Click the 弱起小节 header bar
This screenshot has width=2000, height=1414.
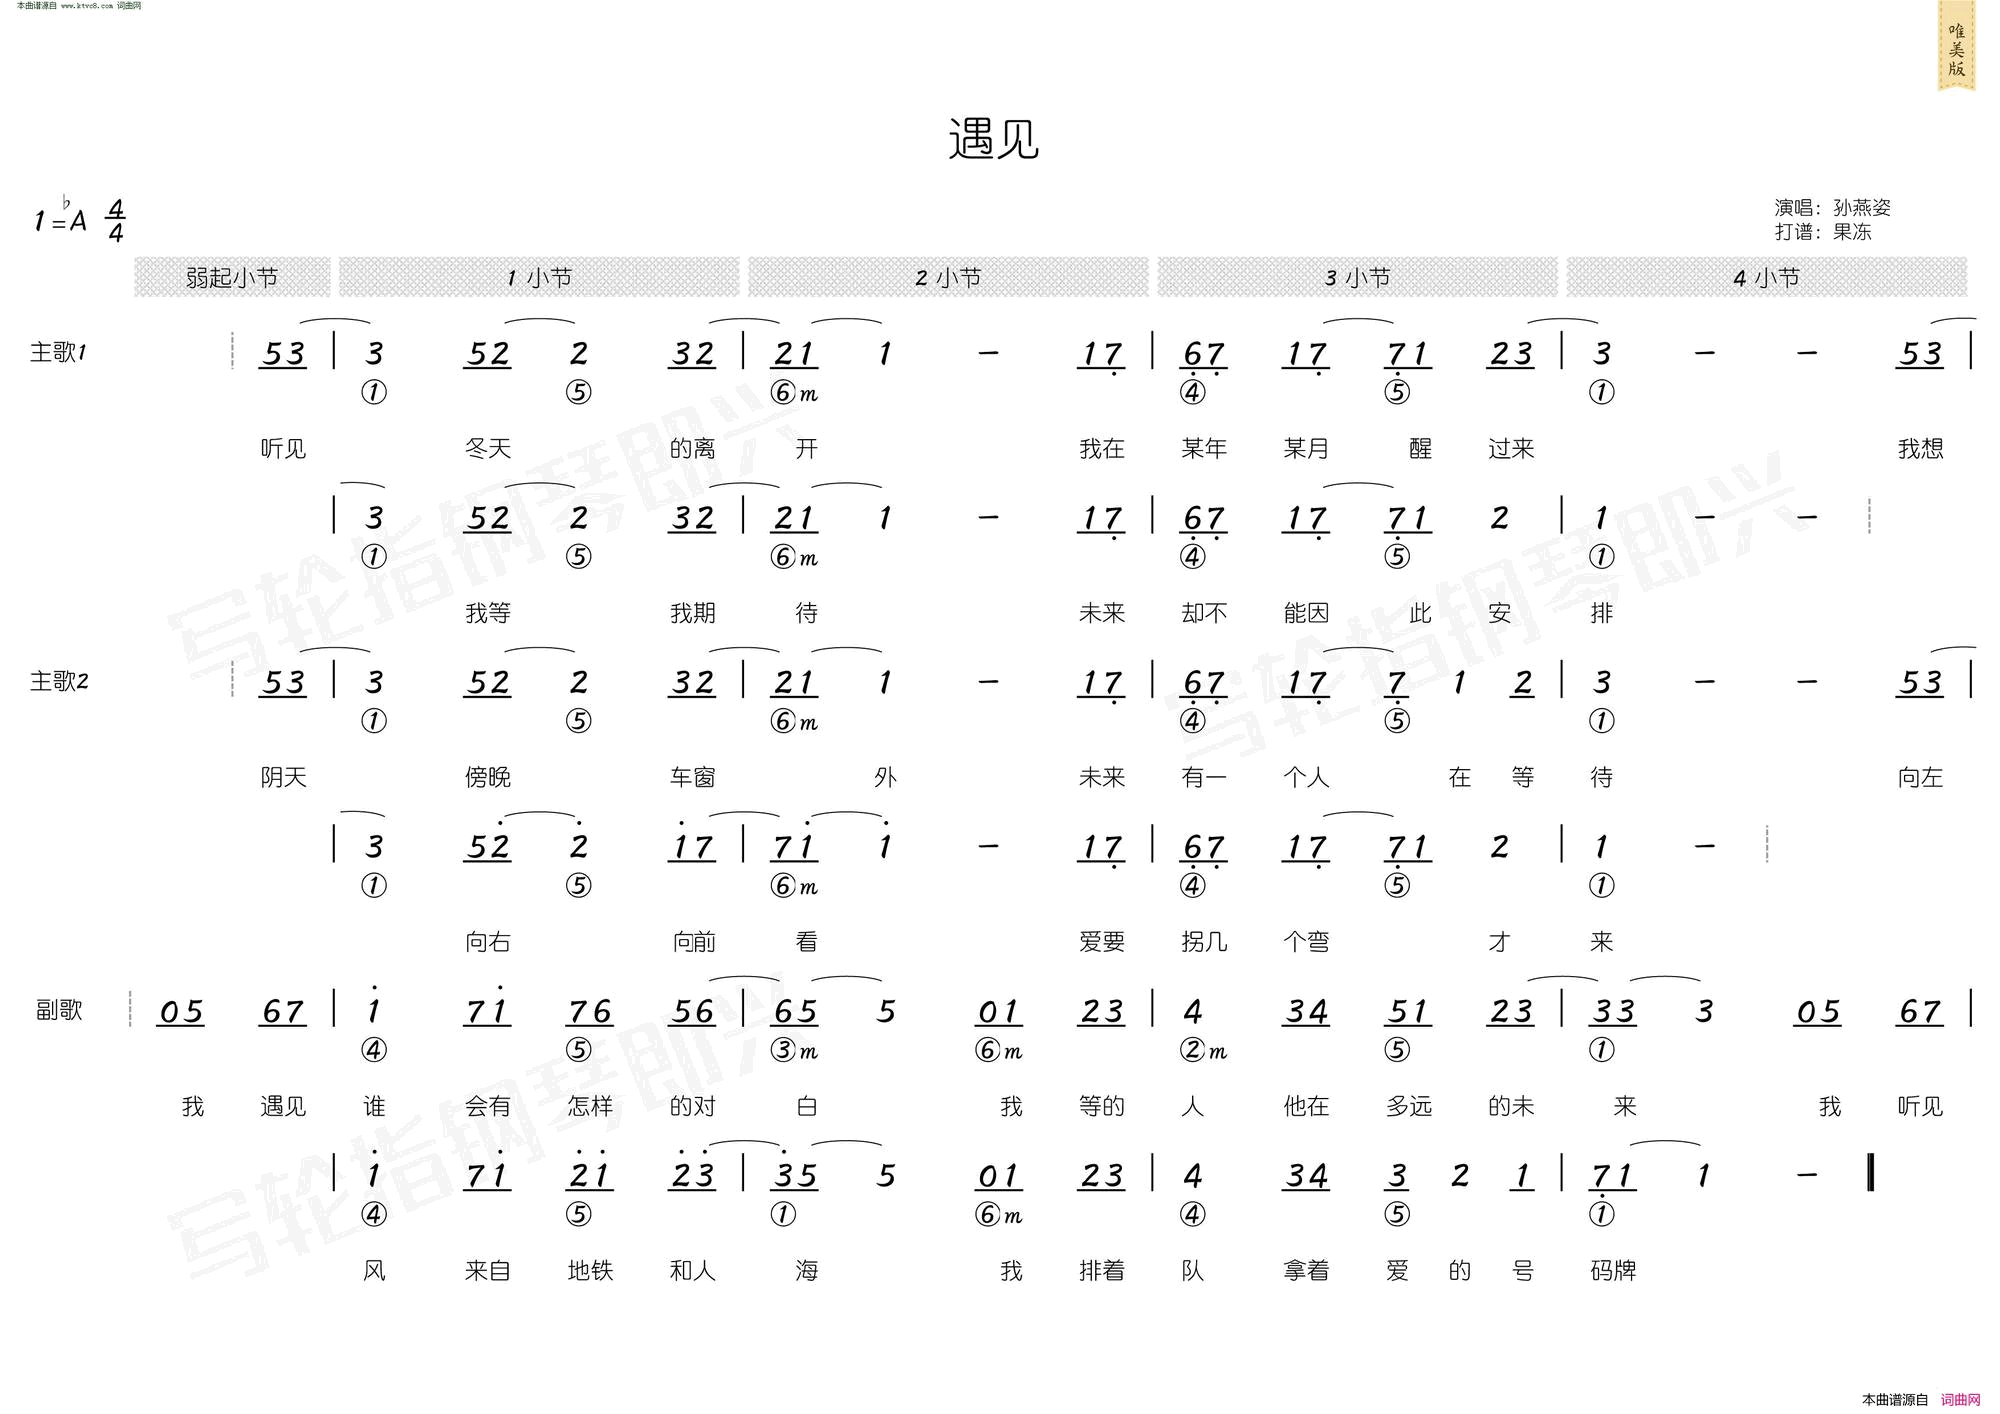(232, 277)
